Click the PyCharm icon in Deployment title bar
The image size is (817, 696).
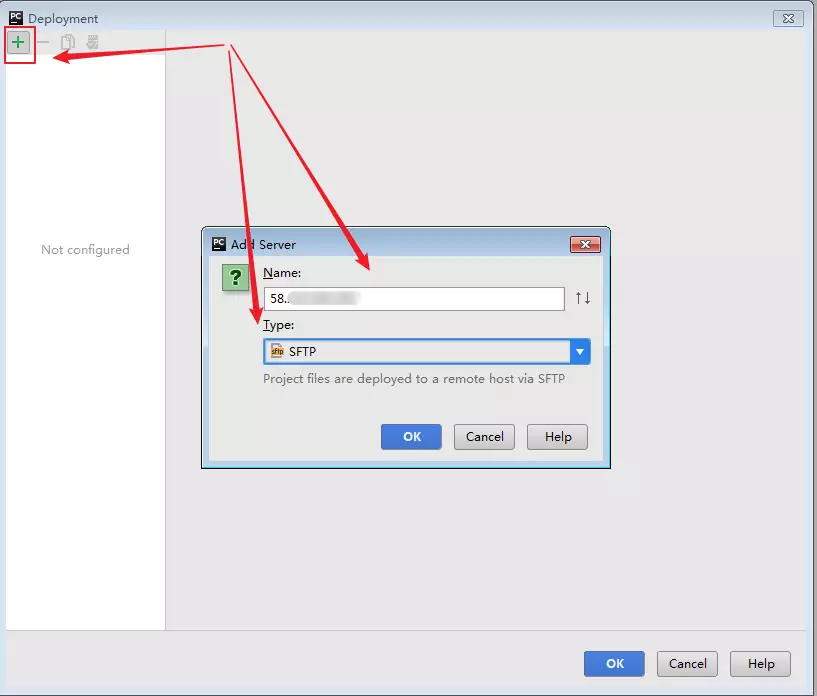(x=16, y=18)
